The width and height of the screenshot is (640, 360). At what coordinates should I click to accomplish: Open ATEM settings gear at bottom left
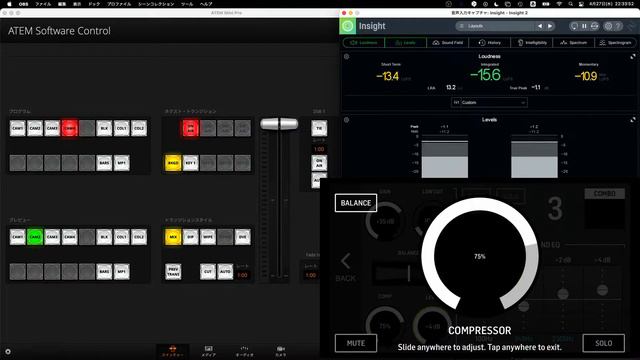(x=8, y=351)
